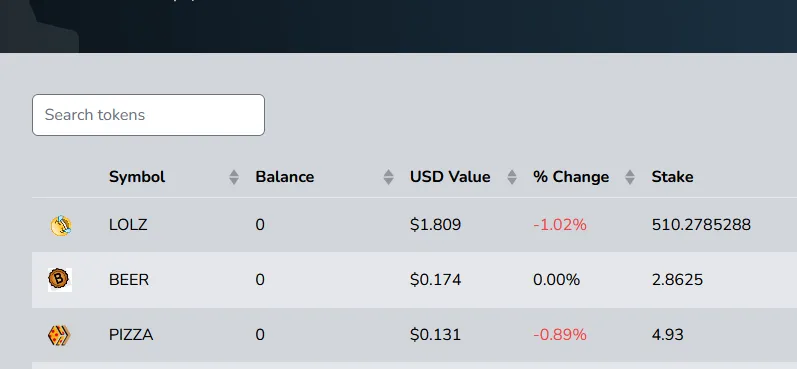Sort table by Symbol column arrows
This screenshot has height=369, width=797.
(234, 177)
